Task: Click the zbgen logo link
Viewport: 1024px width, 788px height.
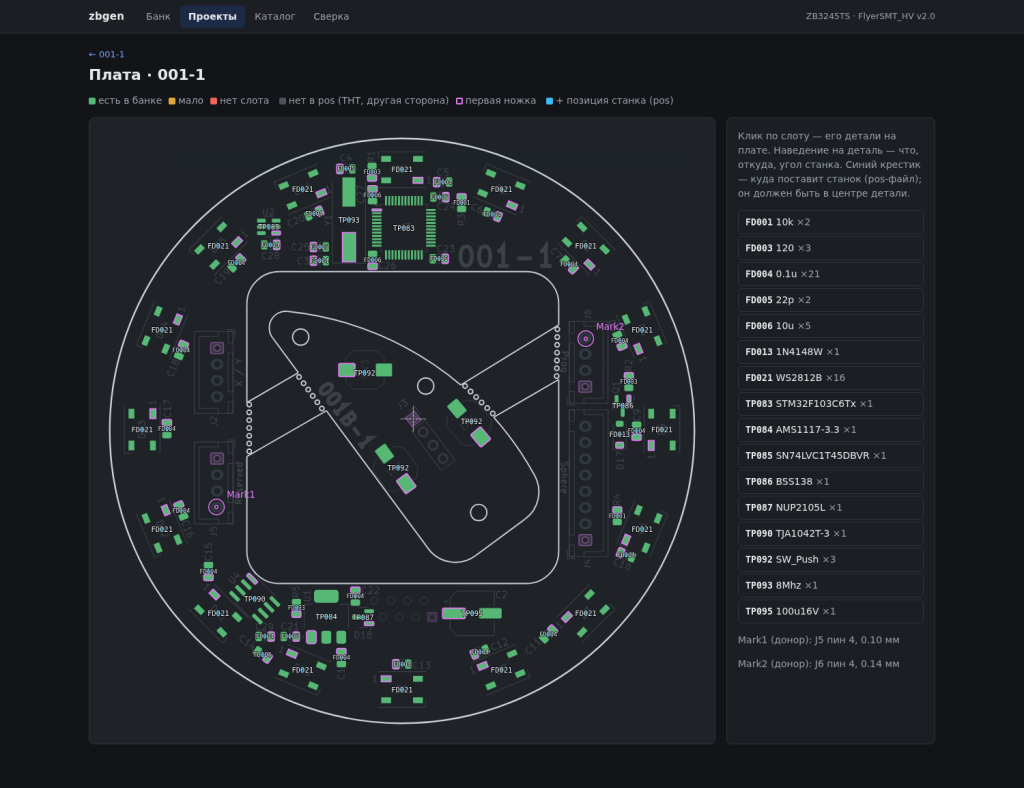Action: pos(106,16)
